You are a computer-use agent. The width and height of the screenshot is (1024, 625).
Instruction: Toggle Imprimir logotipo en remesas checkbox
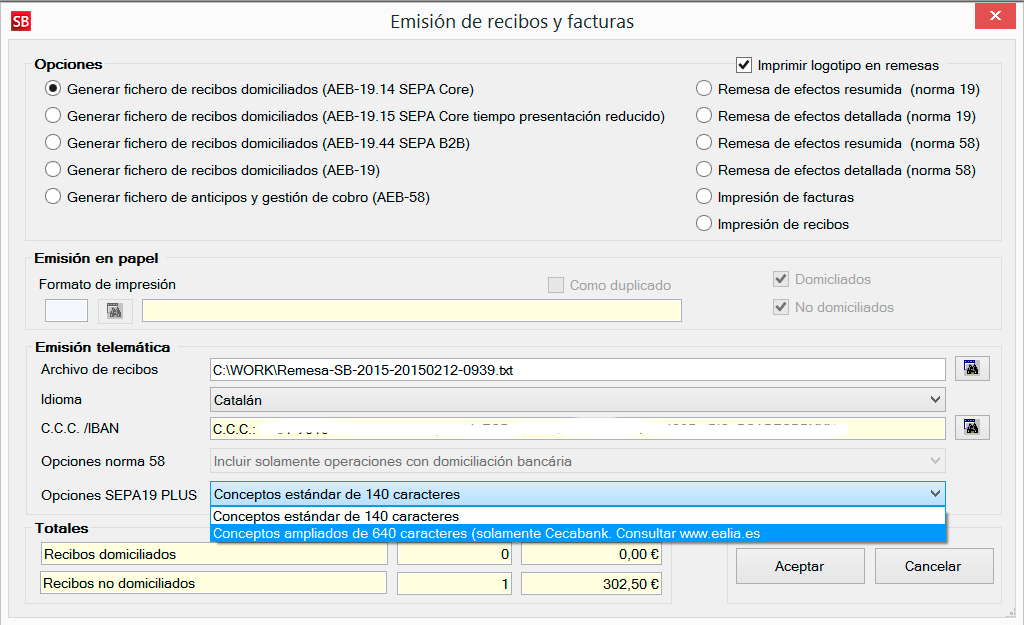pos(743,65)
